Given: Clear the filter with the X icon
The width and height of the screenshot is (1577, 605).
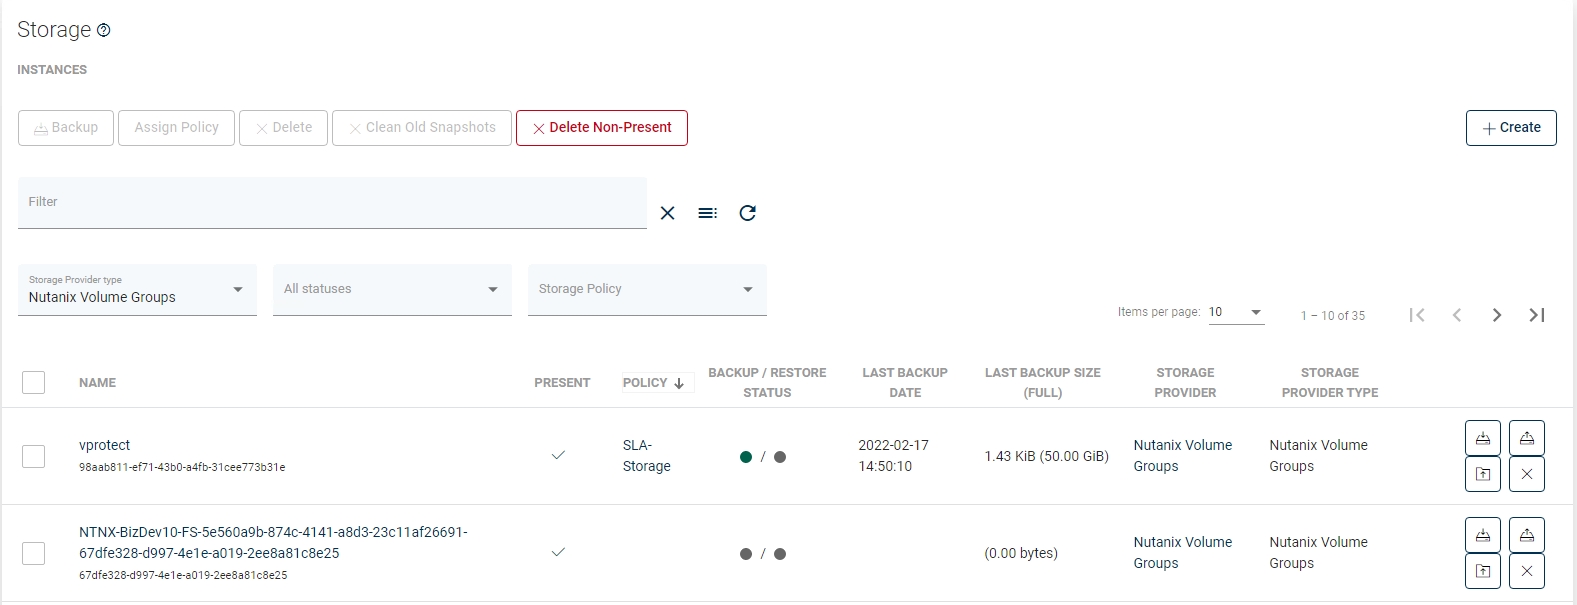Looking at the screenshot, I should pos(668,213).
